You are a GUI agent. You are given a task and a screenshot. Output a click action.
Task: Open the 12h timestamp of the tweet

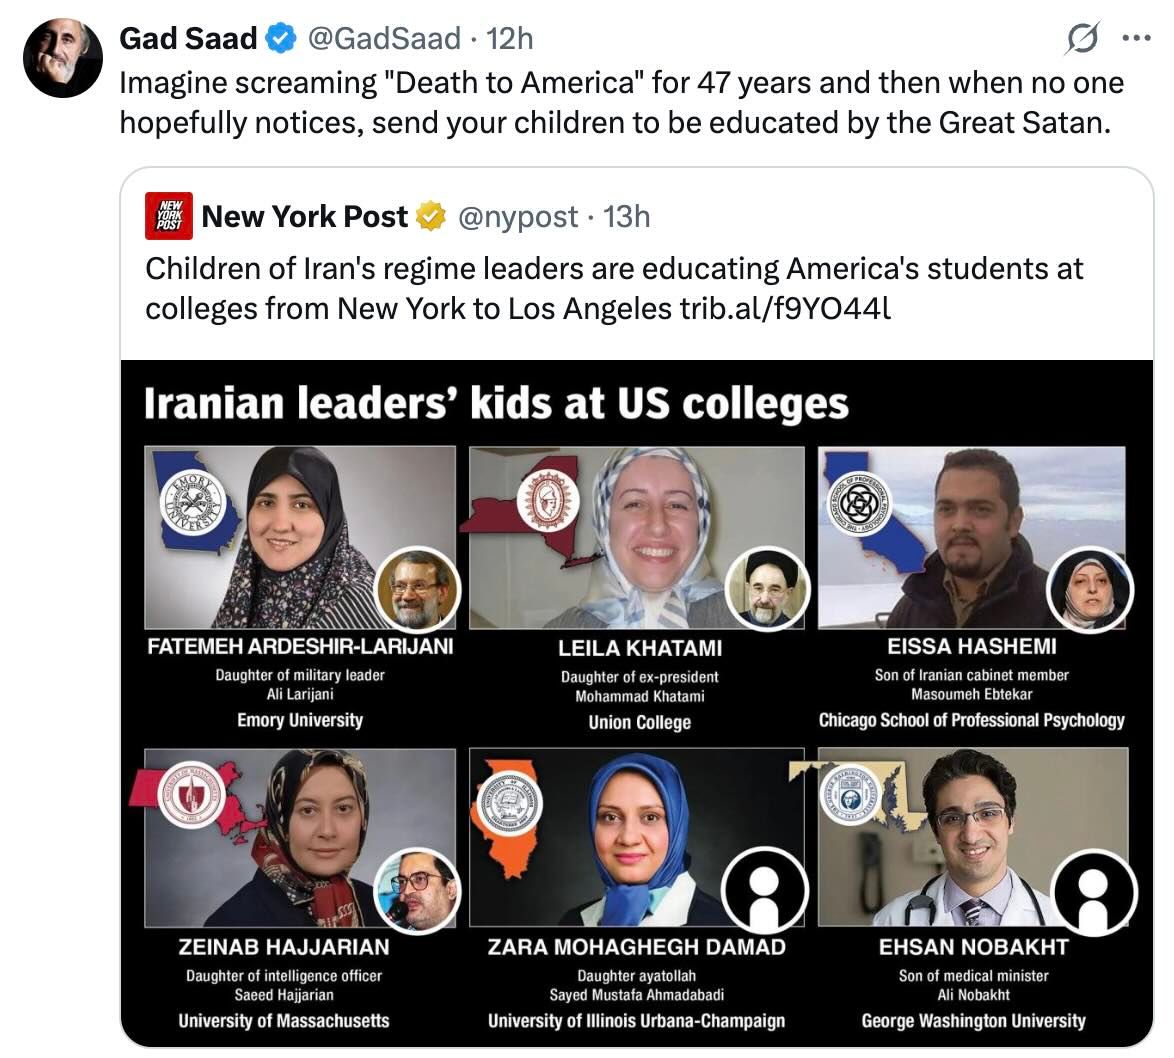pos(510,38)
